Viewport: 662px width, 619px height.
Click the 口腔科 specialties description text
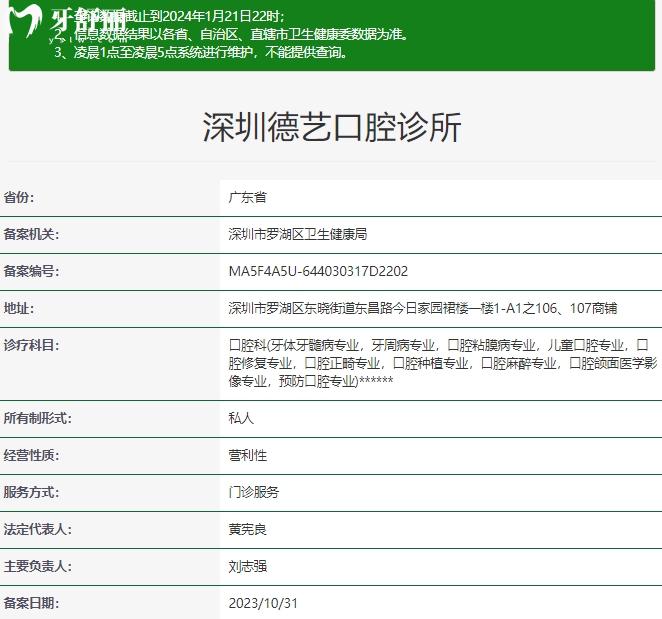pyautogui.click(x=443, y=363)
